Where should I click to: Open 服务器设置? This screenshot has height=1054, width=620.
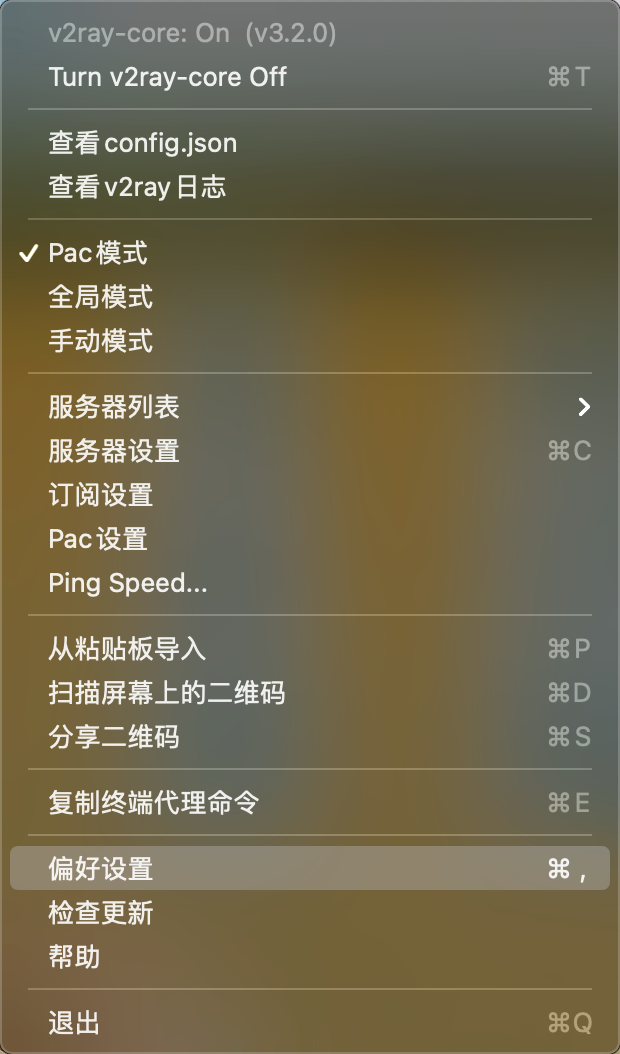click(113, 452)
